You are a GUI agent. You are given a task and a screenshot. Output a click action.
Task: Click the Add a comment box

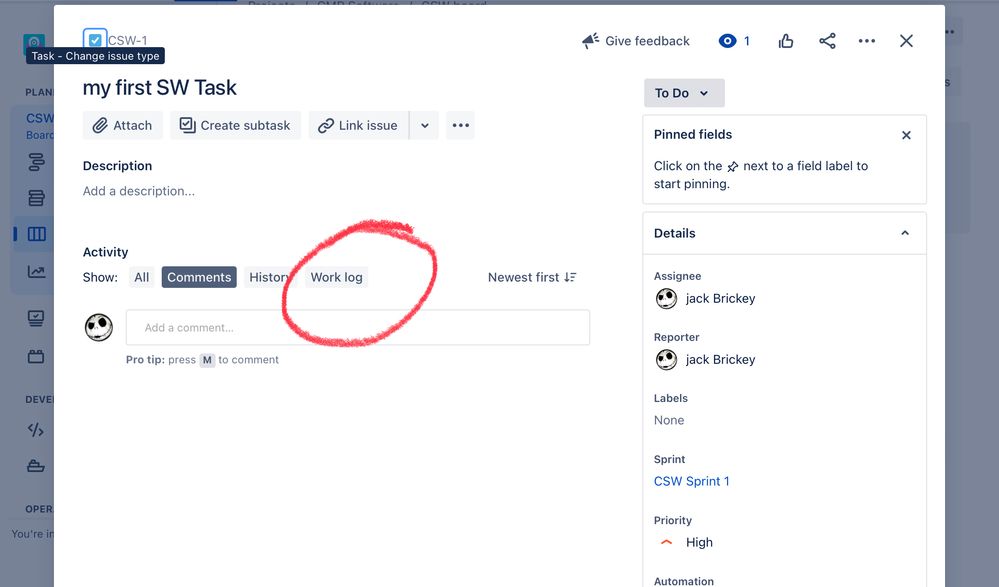point(358,328)
